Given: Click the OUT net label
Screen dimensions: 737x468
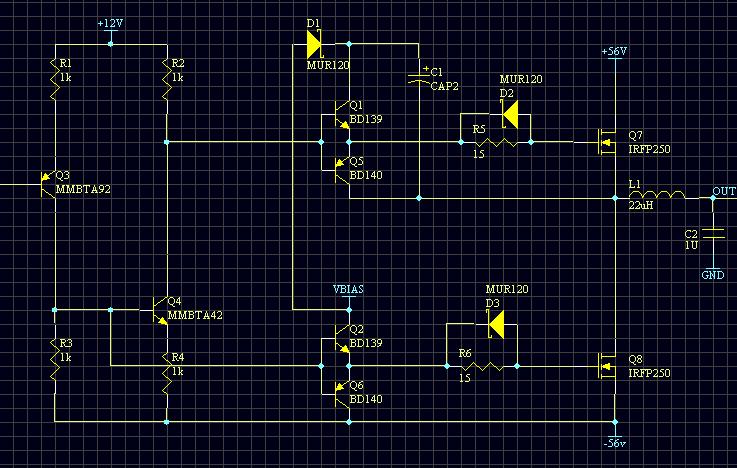Looking at the screenshot, I should [x=723, y=191].
